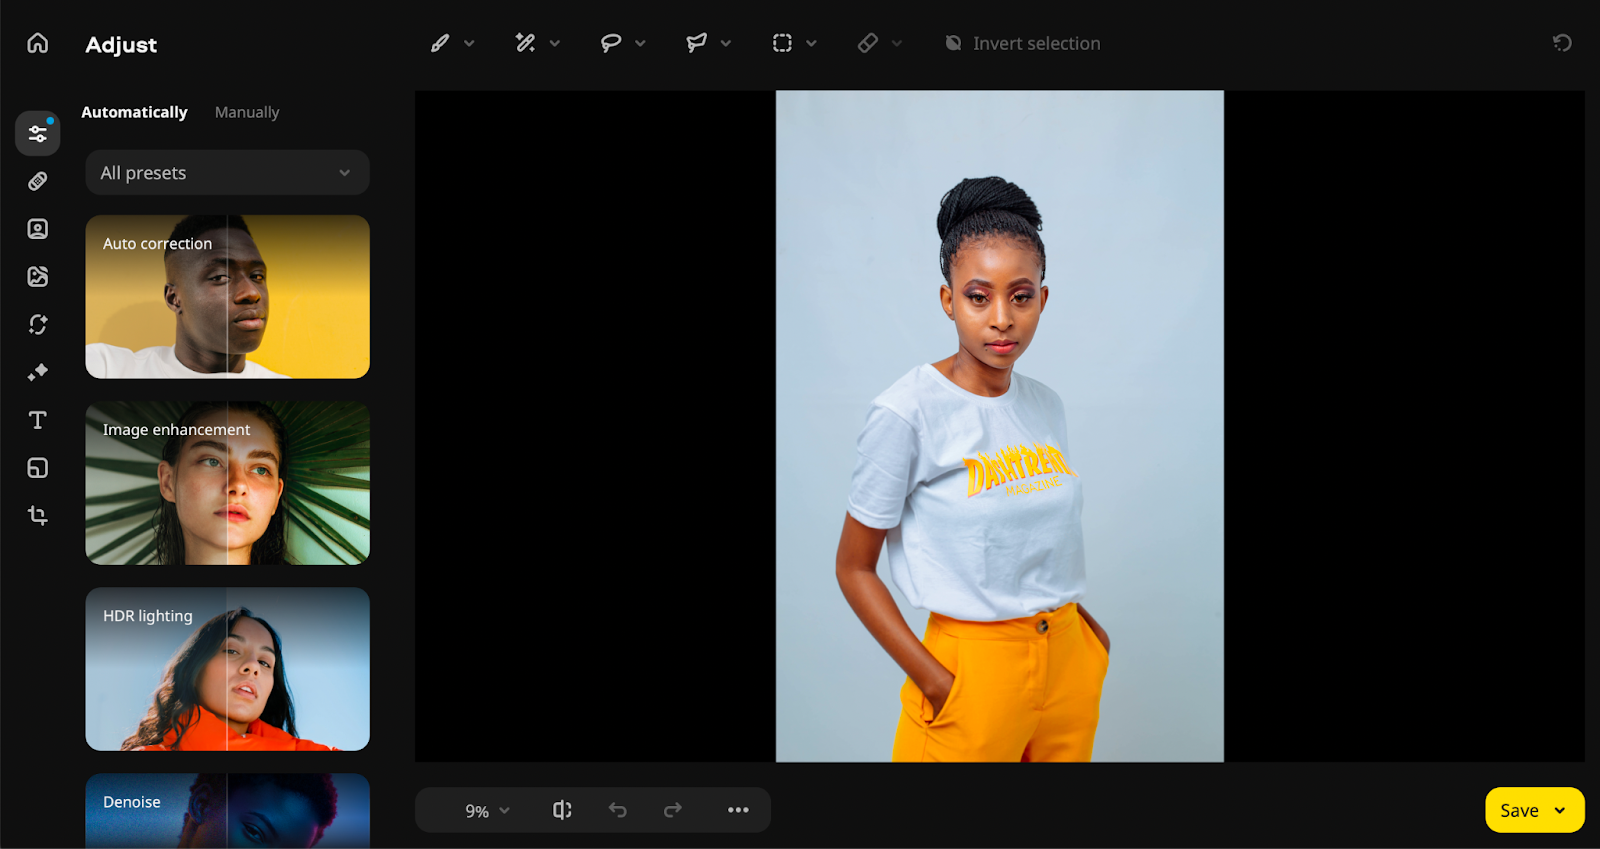Select the eraser selection tool
The image size is (1600, 849).
[x=868, y=43]
